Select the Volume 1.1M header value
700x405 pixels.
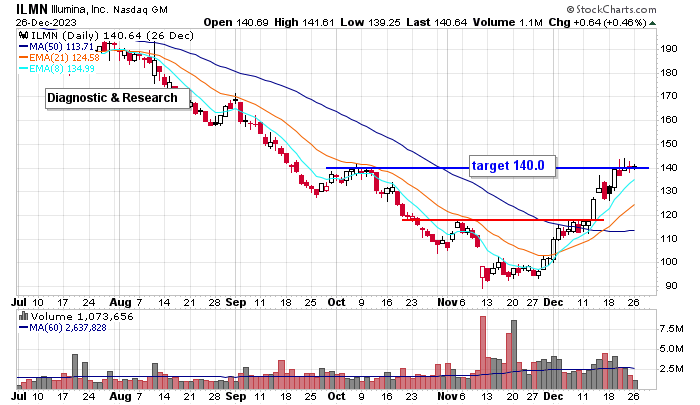tap(508, 22)
